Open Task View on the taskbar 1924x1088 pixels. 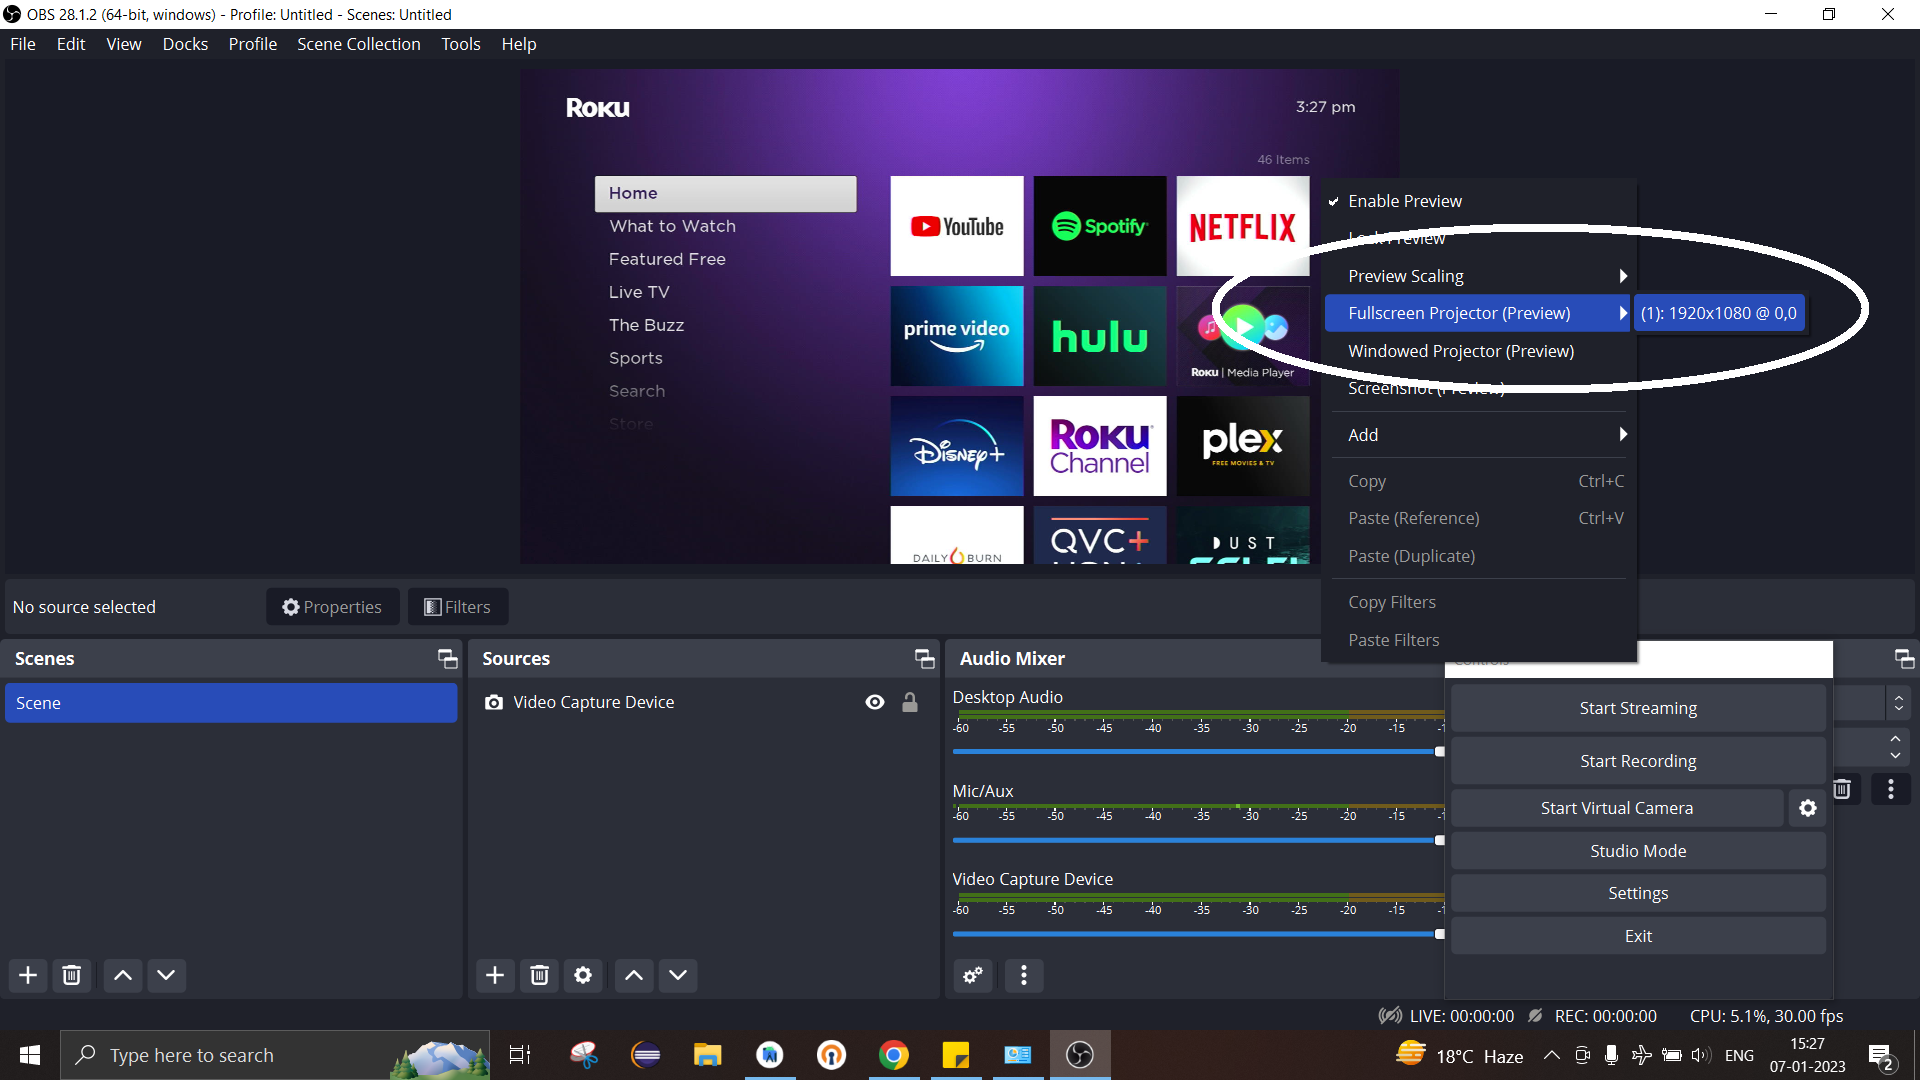pyautogui.click(x=521, y=1057)
